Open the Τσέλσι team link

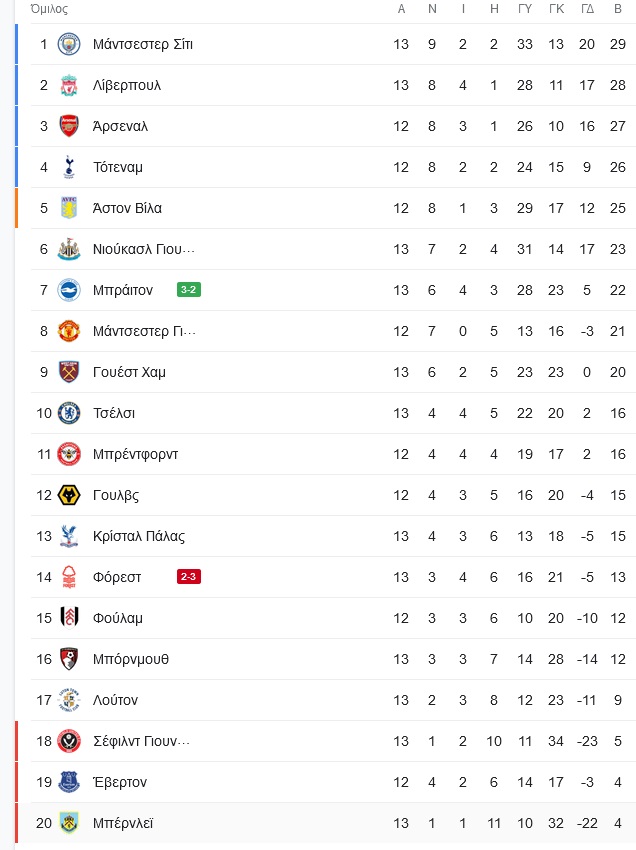(x=114, y=413)
